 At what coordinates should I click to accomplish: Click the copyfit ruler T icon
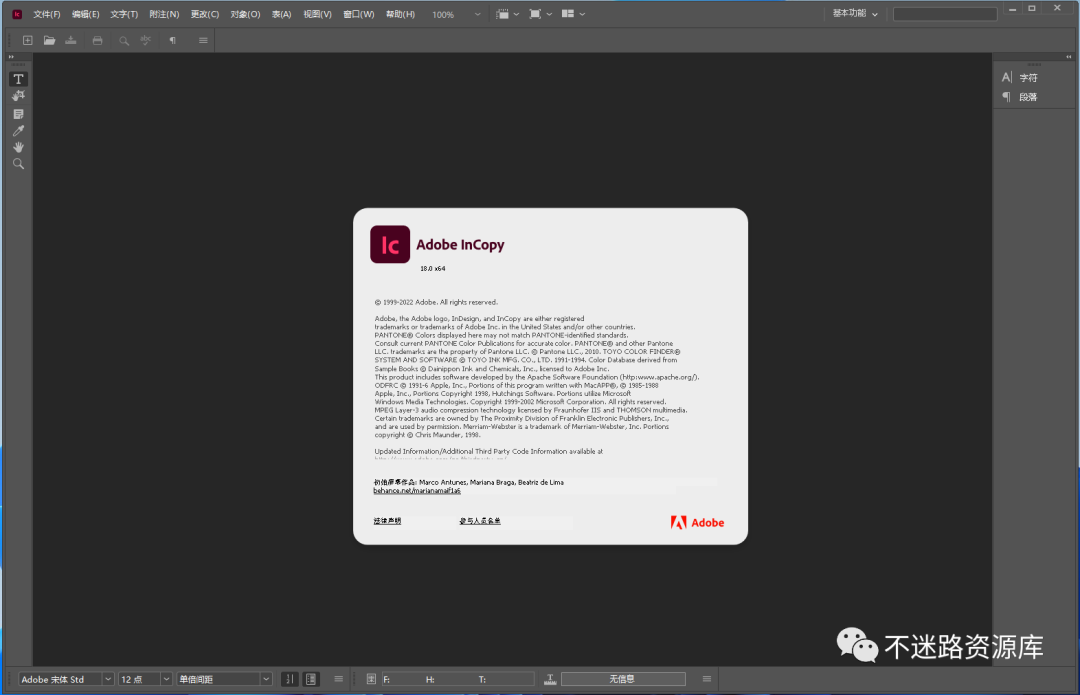[x=550, y=679]
